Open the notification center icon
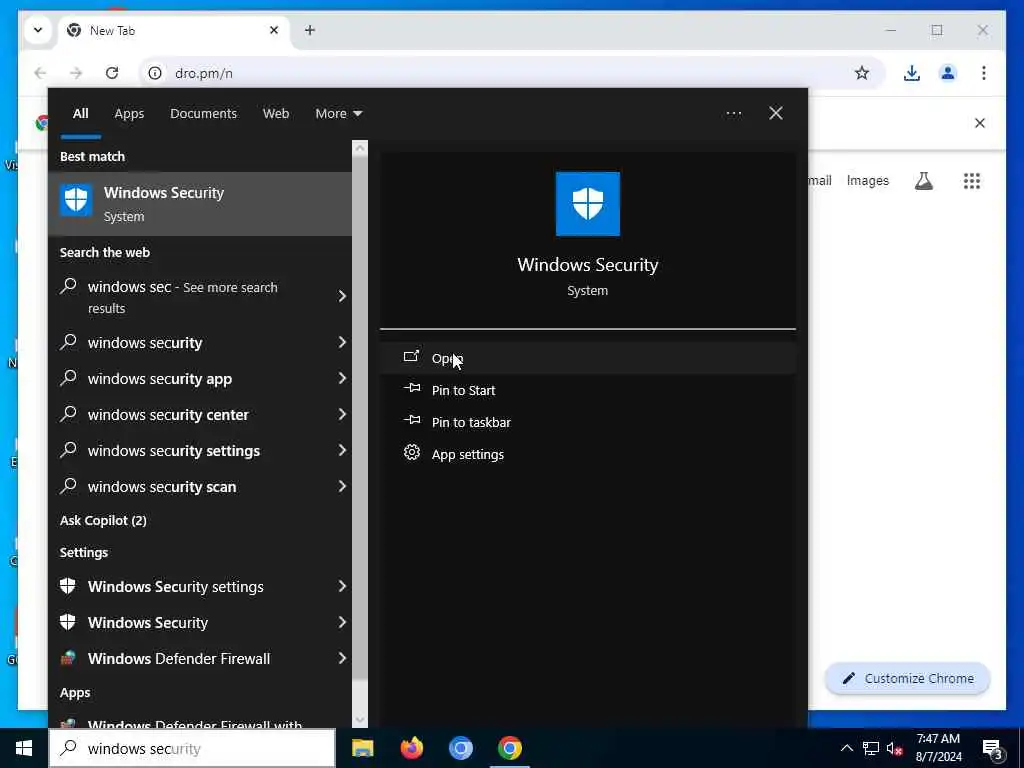Viewport: 1024px width, 768px height. (992, 749)
